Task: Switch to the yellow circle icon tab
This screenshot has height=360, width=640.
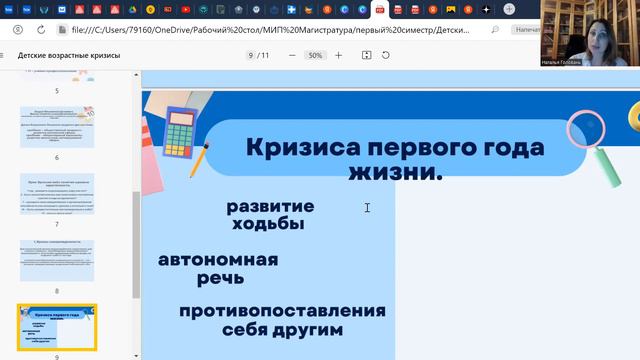Action: point(150,9)
